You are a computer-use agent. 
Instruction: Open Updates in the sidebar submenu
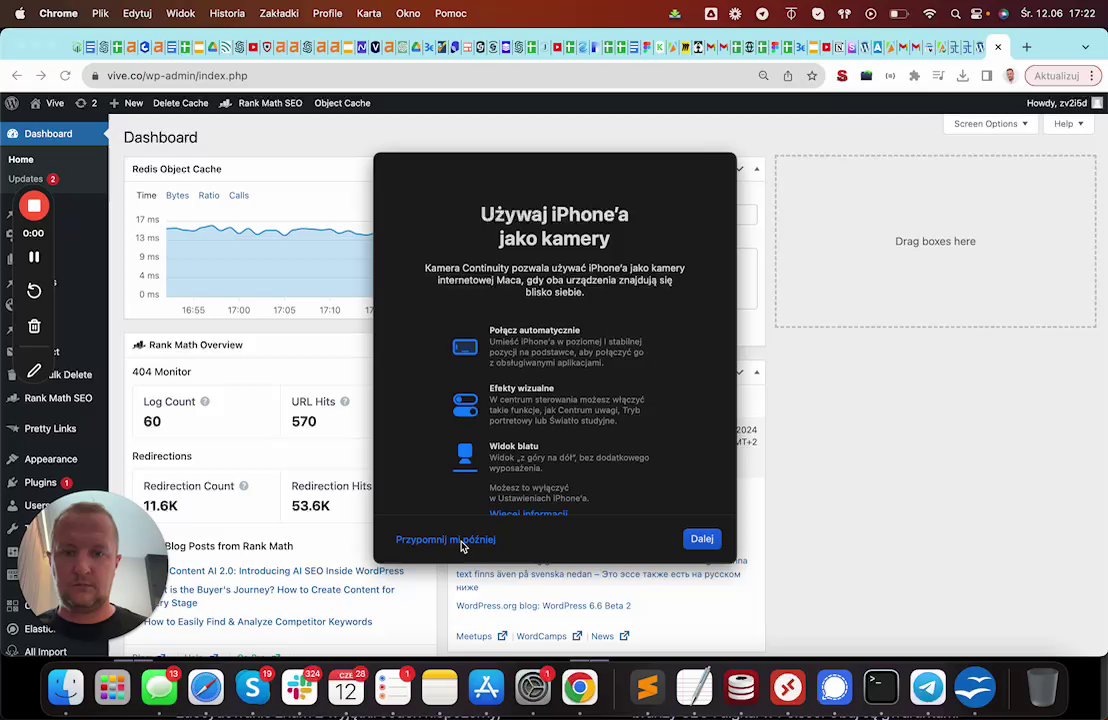click(33, 179)
